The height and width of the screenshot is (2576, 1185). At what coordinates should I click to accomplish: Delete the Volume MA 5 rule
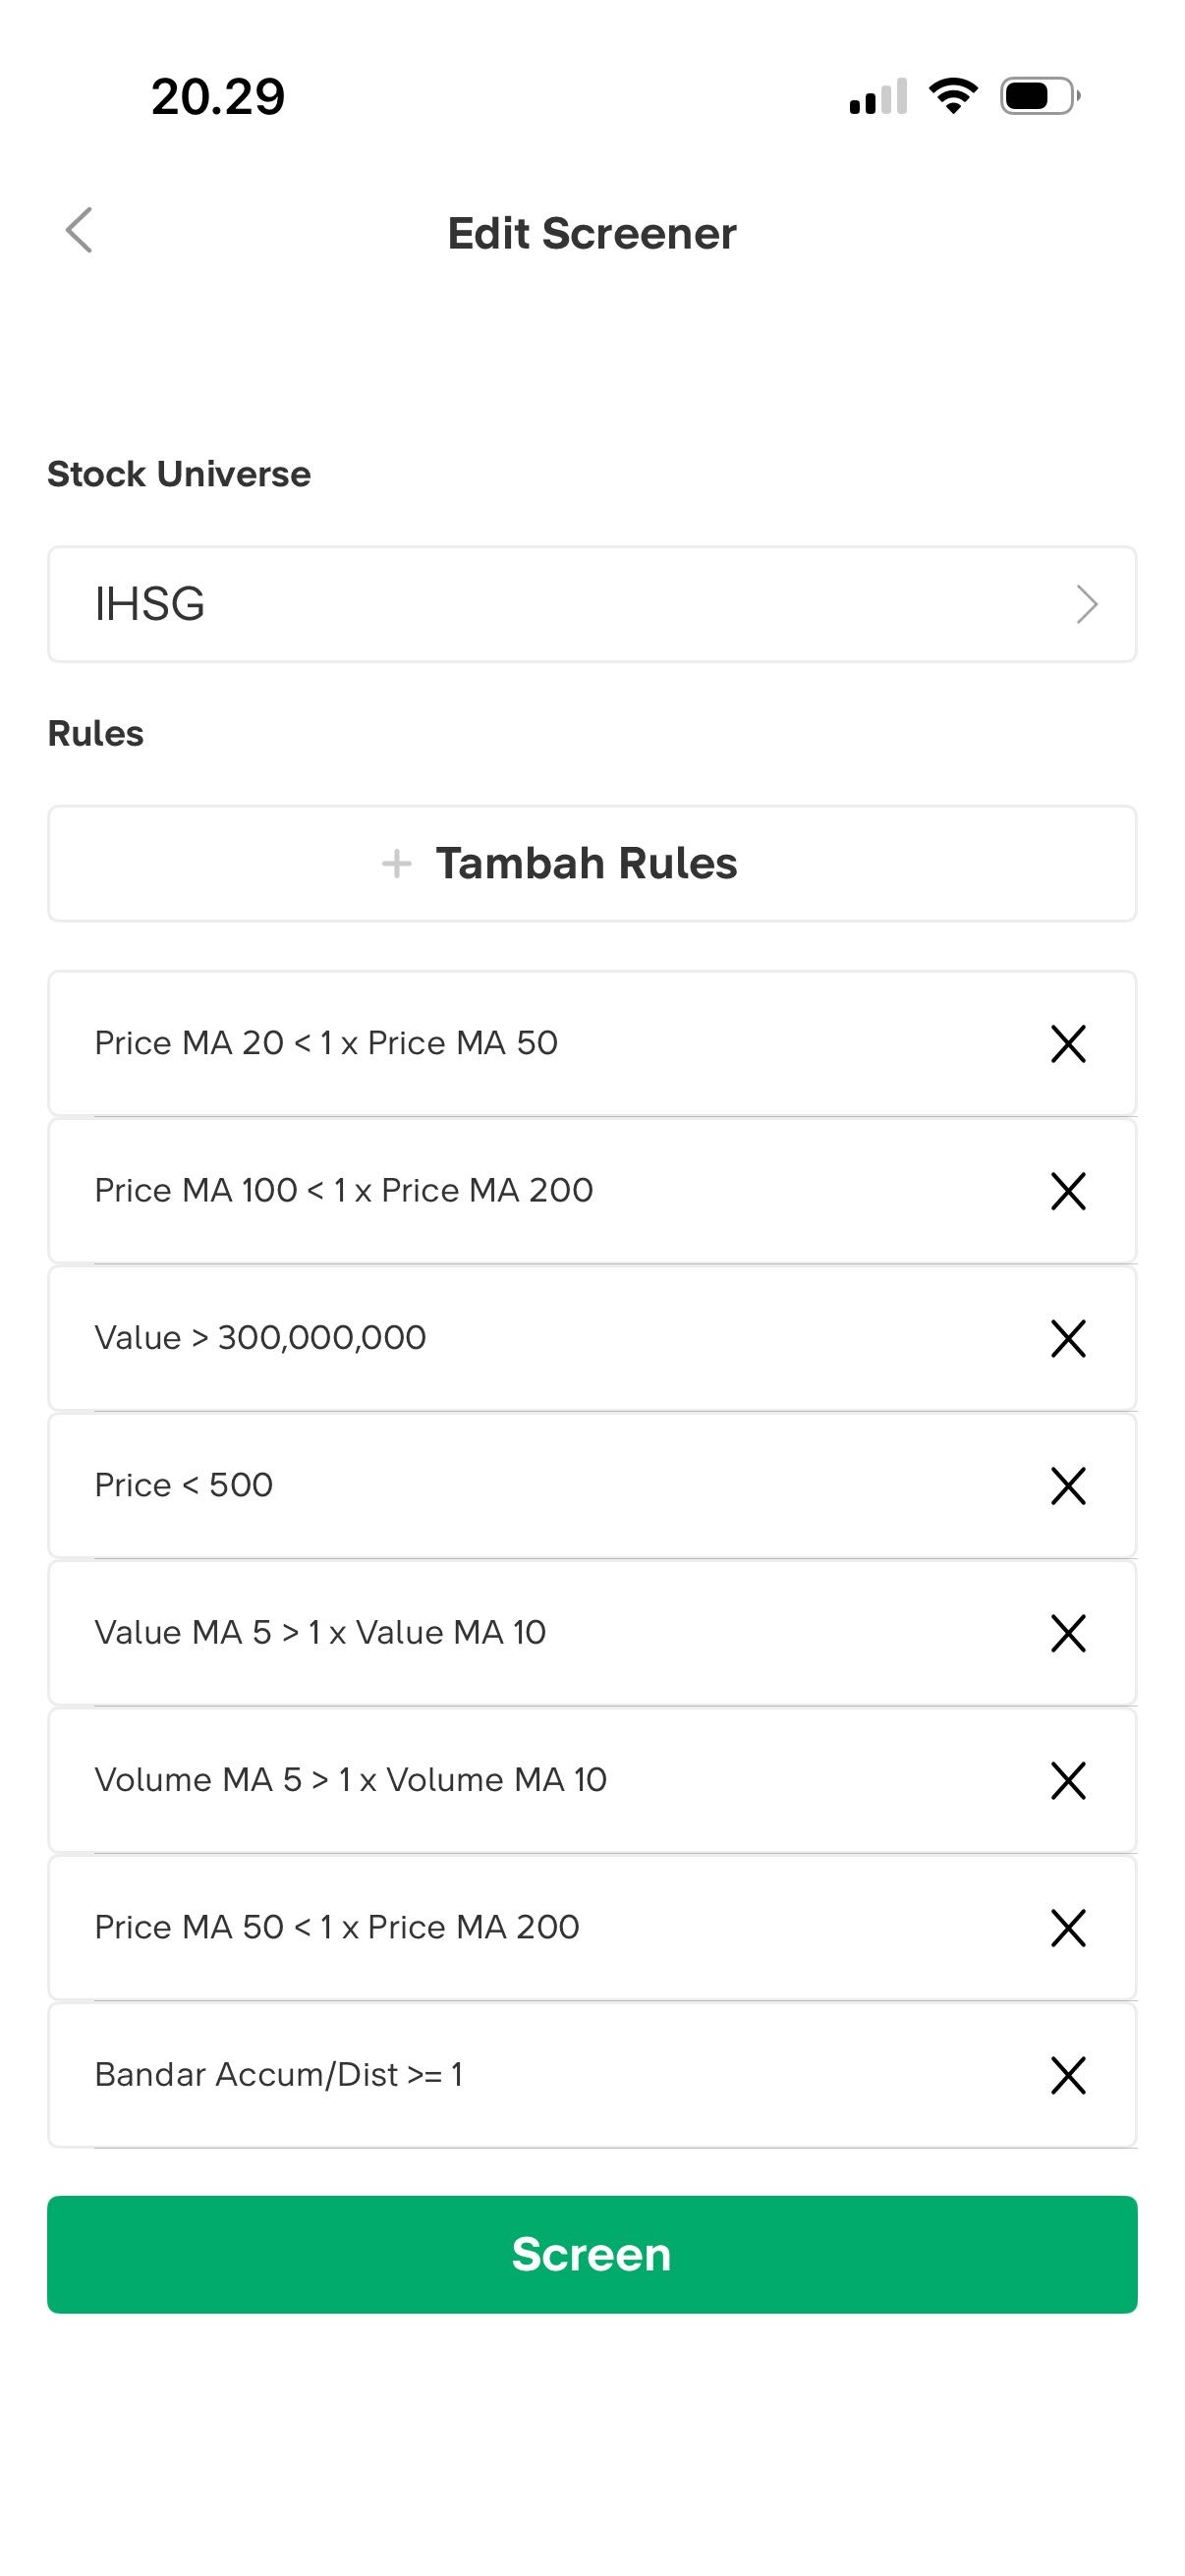[x=1068, y=1780]
